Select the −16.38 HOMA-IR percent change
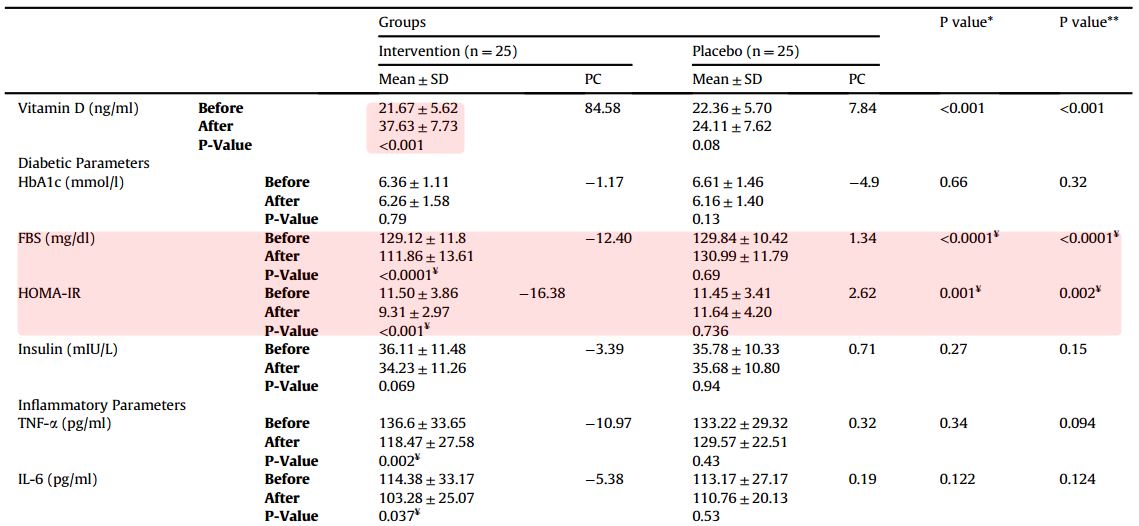The width and height of the screenshot is (1139, 526). pyautogui.click(x=543, y=293)
